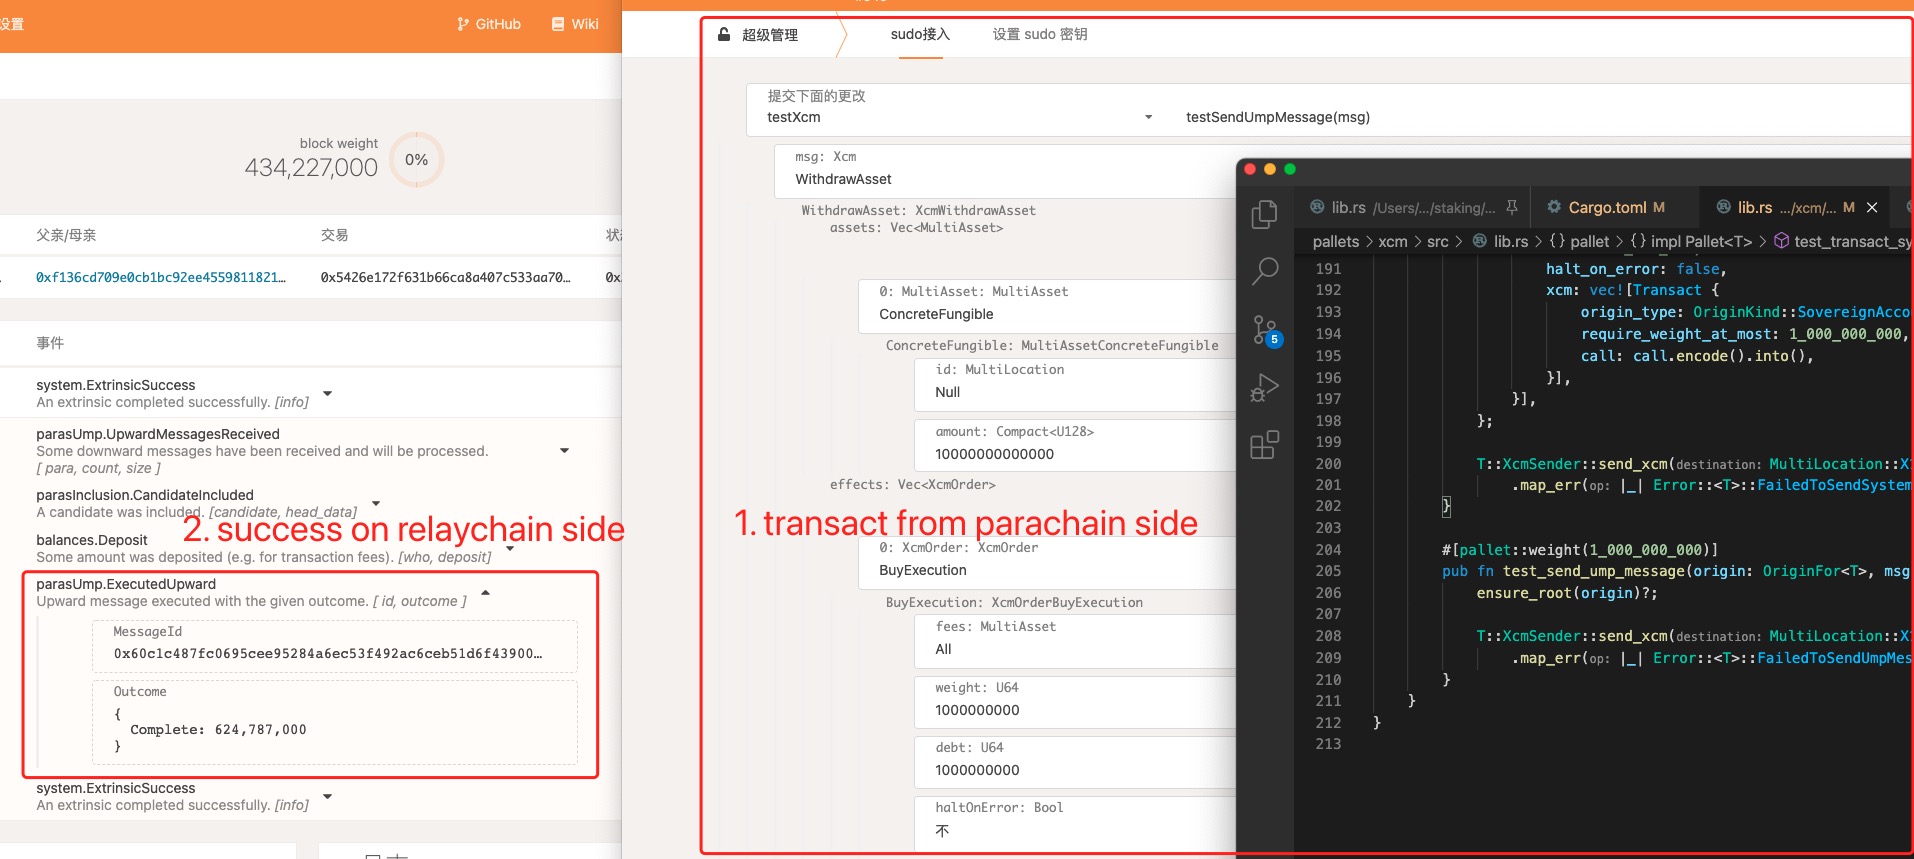Click the Outcome Complete value box

click(x=335, y=722)
